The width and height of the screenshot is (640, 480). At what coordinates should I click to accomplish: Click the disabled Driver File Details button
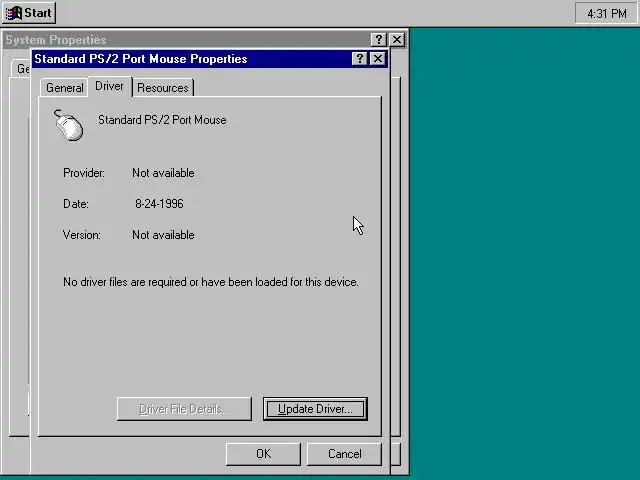point(184,409)
